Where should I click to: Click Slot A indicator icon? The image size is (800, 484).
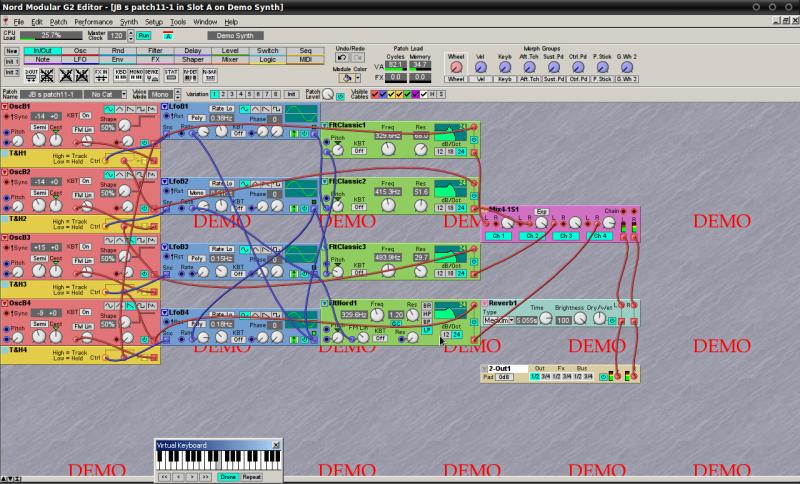pos(168,36)
